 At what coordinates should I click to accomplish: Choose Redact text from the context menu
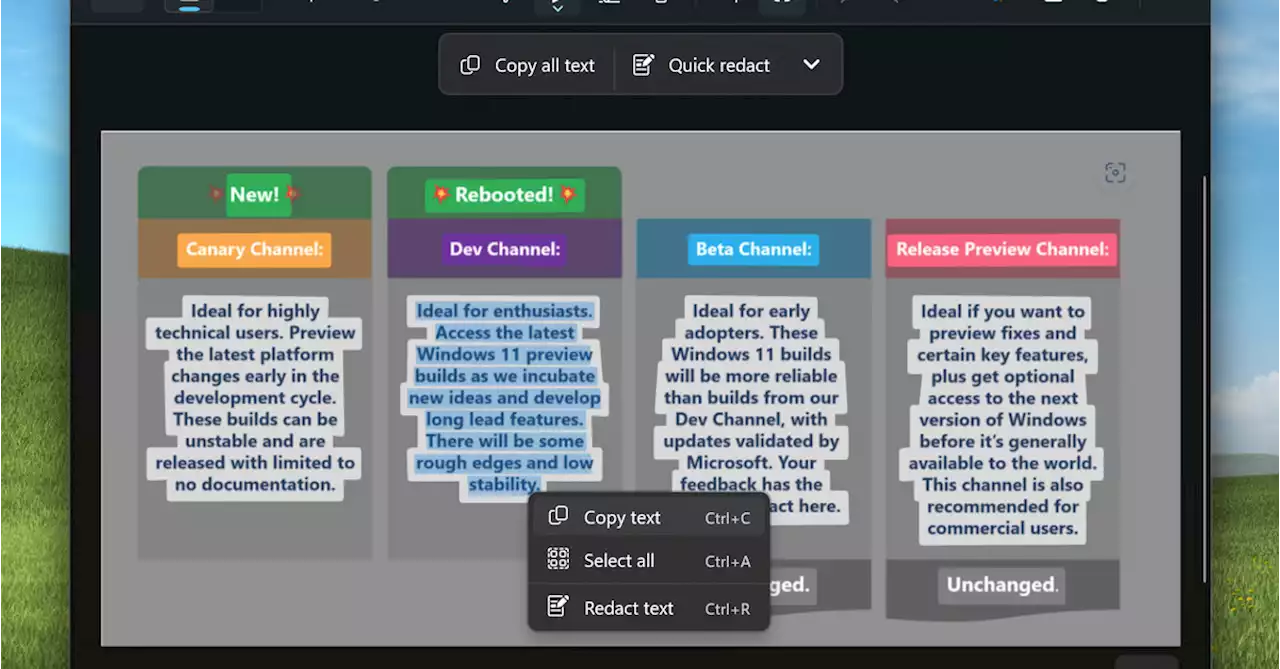pyautogui.click(x=649, y=608)
